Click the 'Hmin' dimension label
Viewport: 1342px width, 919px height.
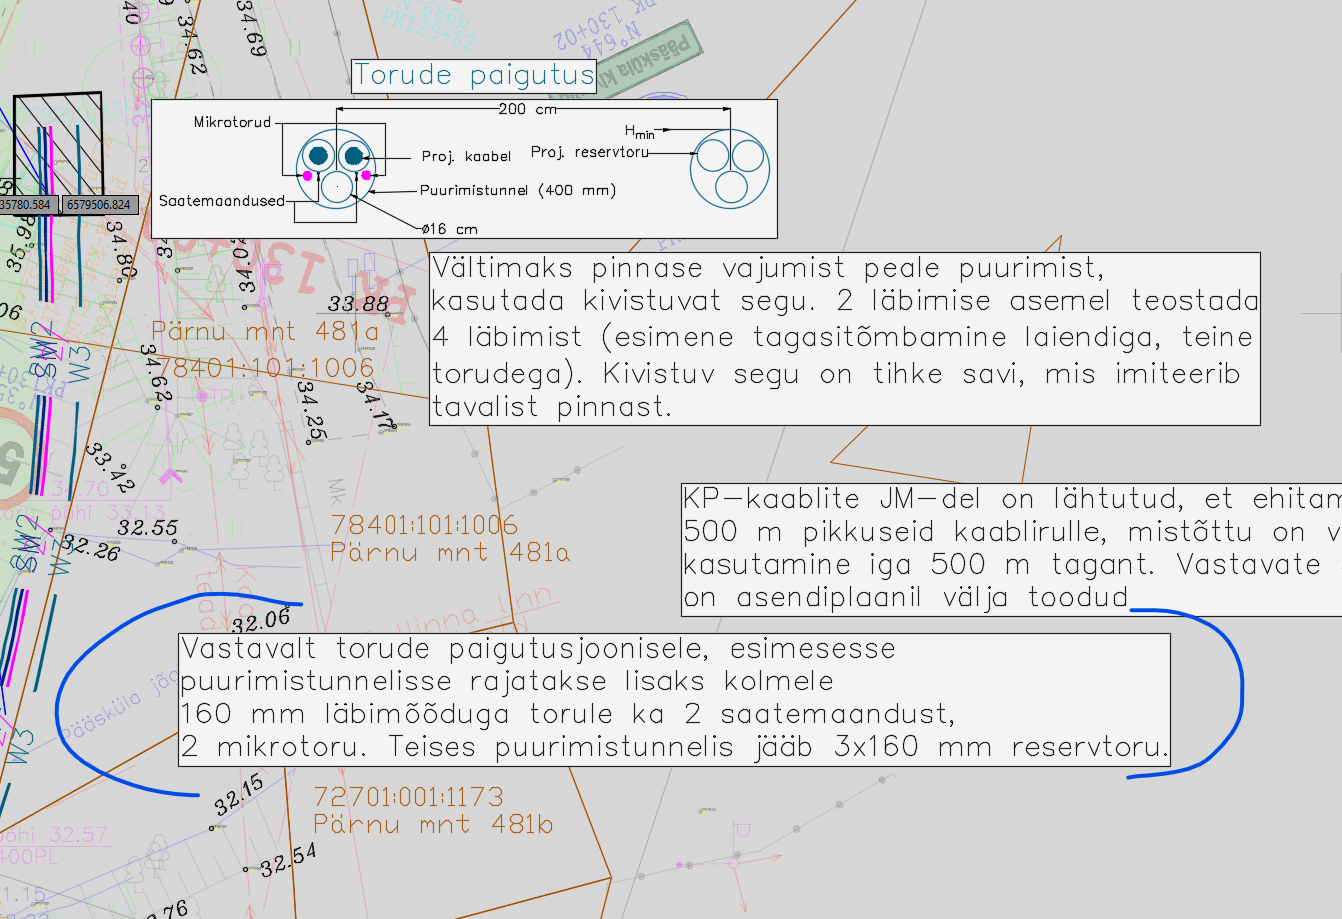coord(640,131)
